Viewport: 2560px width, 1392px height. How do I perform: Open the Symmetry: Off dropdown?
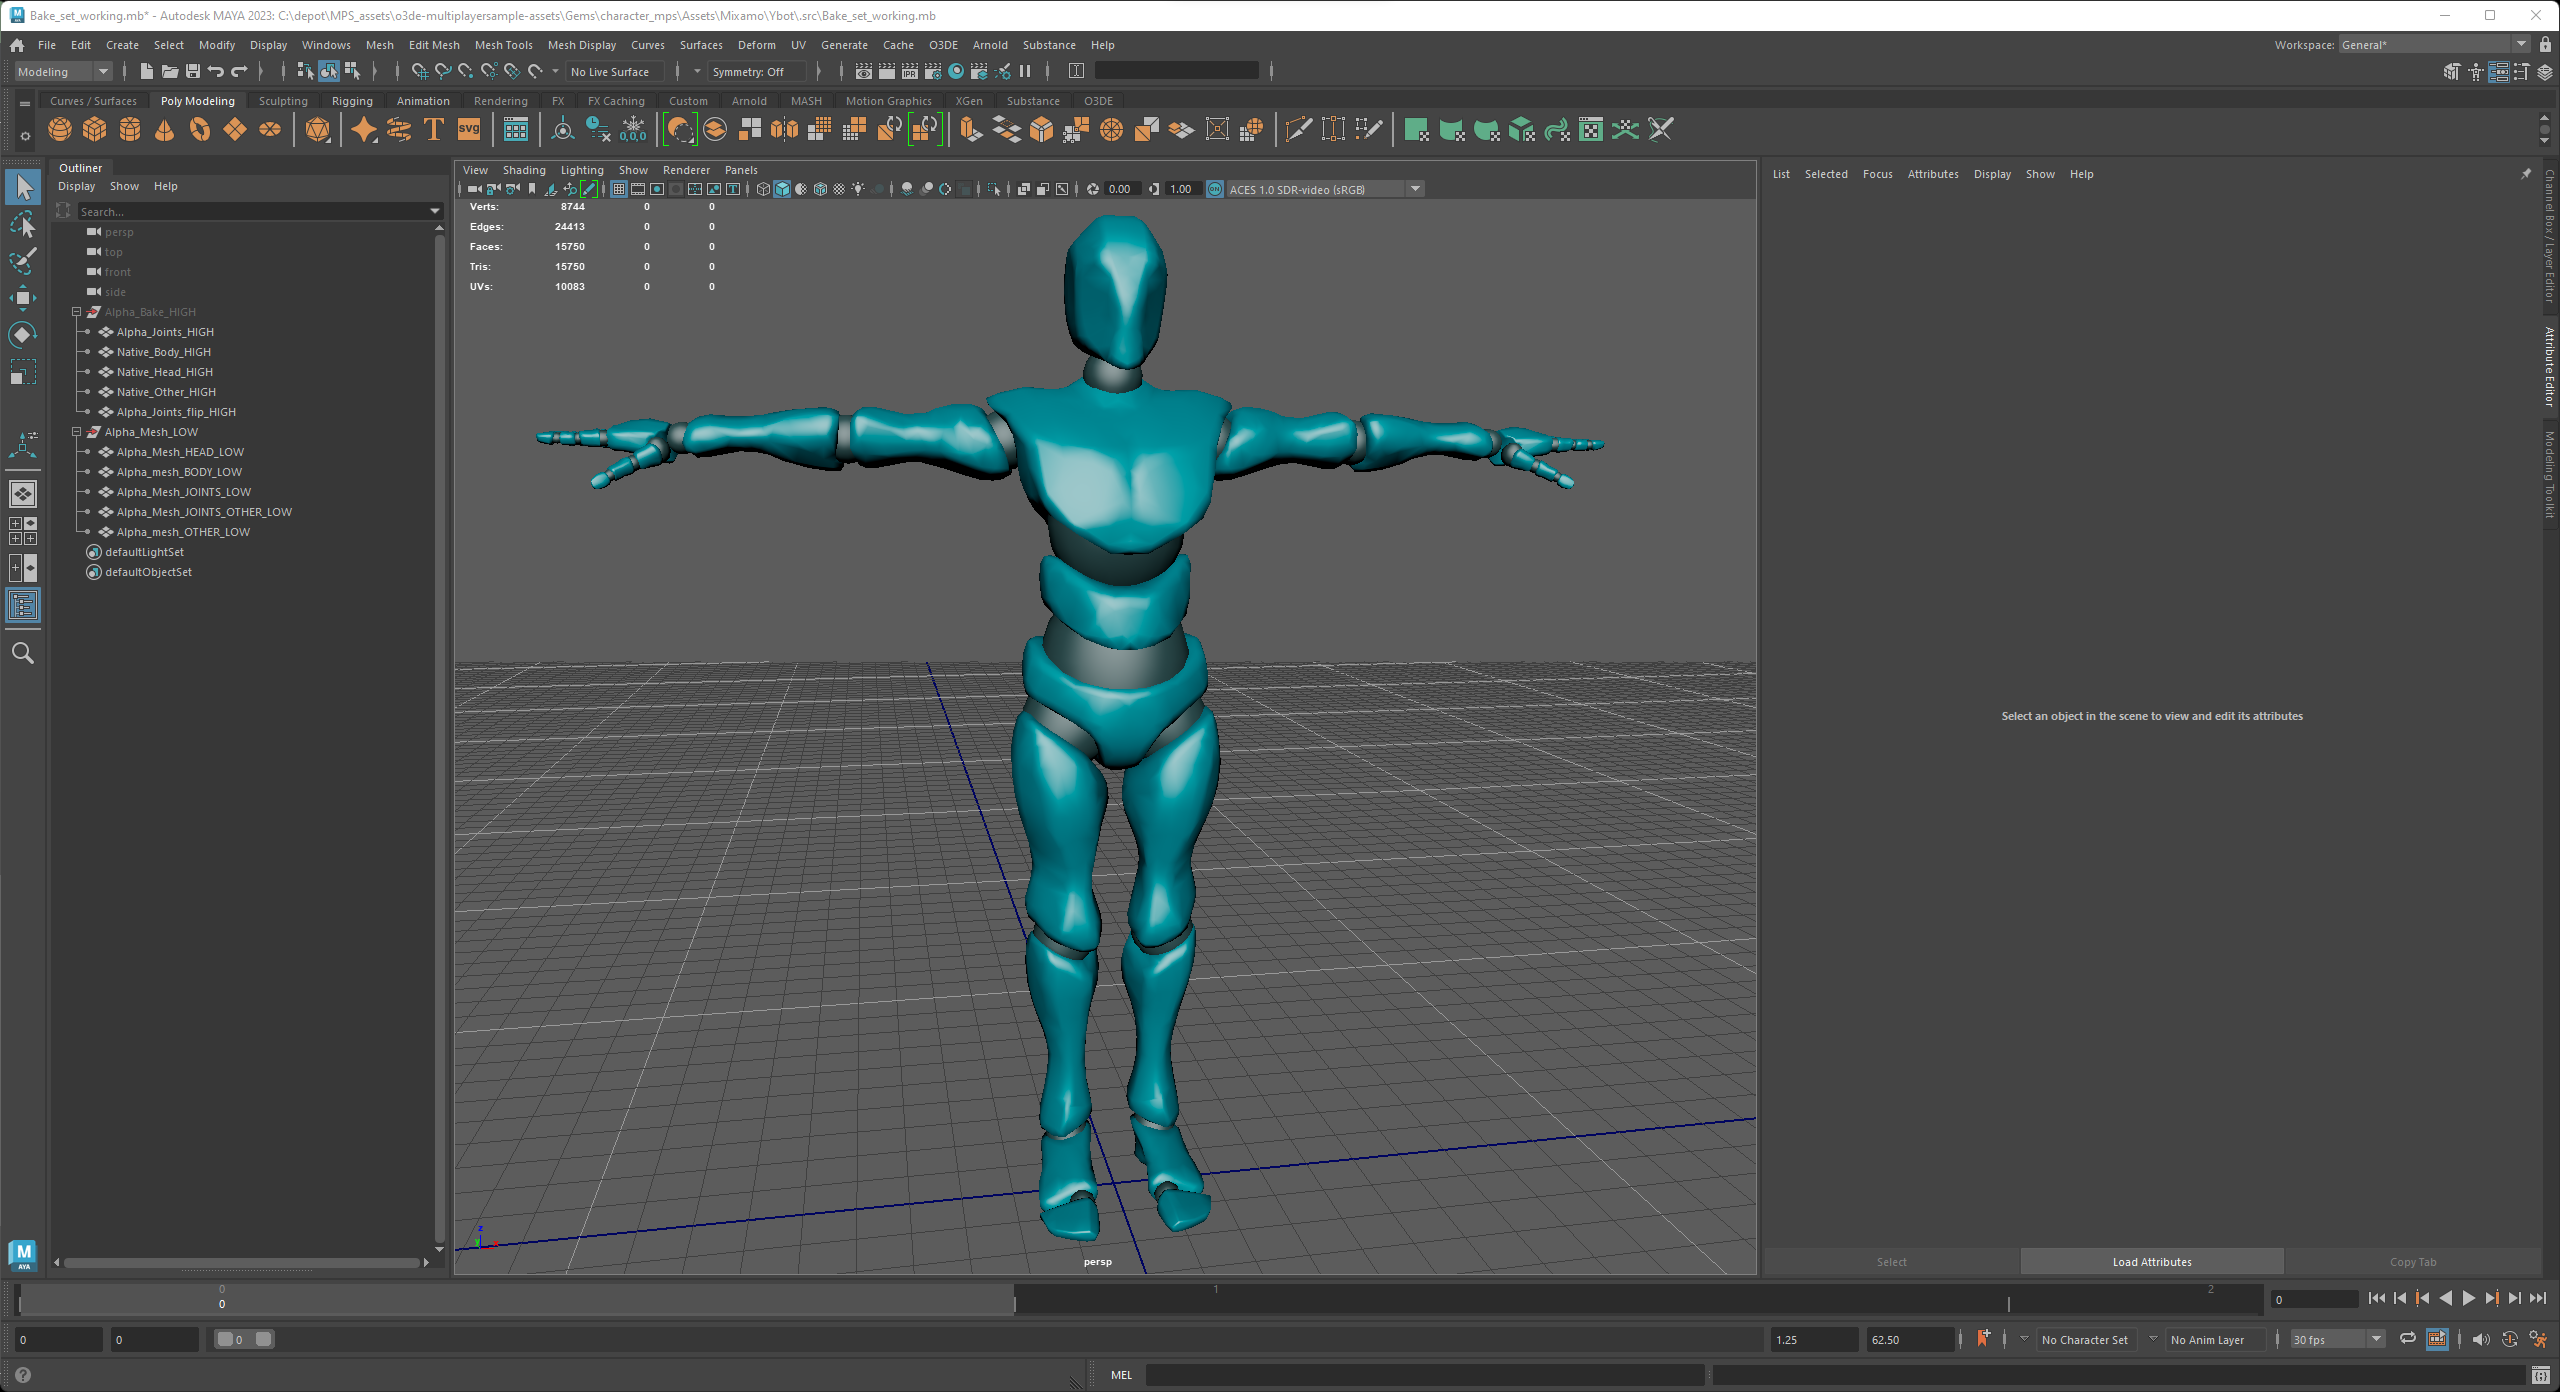(757, 71)
